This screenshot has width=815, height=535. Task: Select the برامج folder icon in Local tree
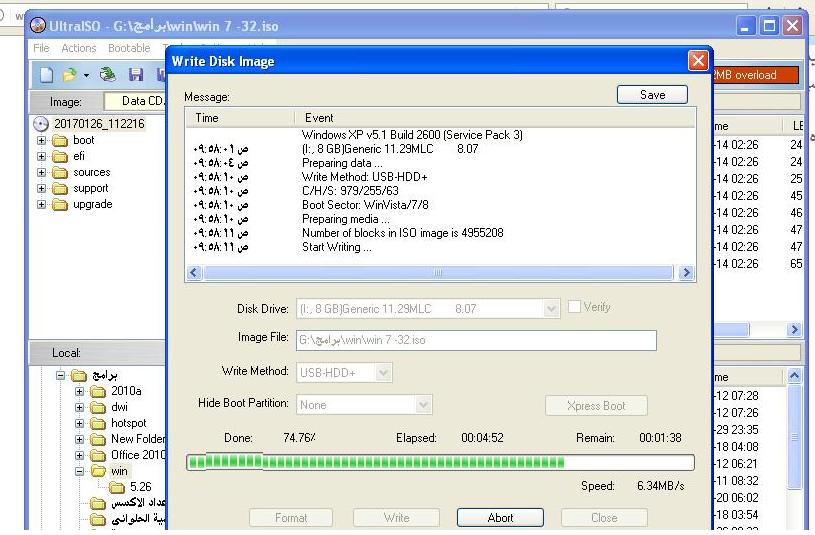click(79, 375)
